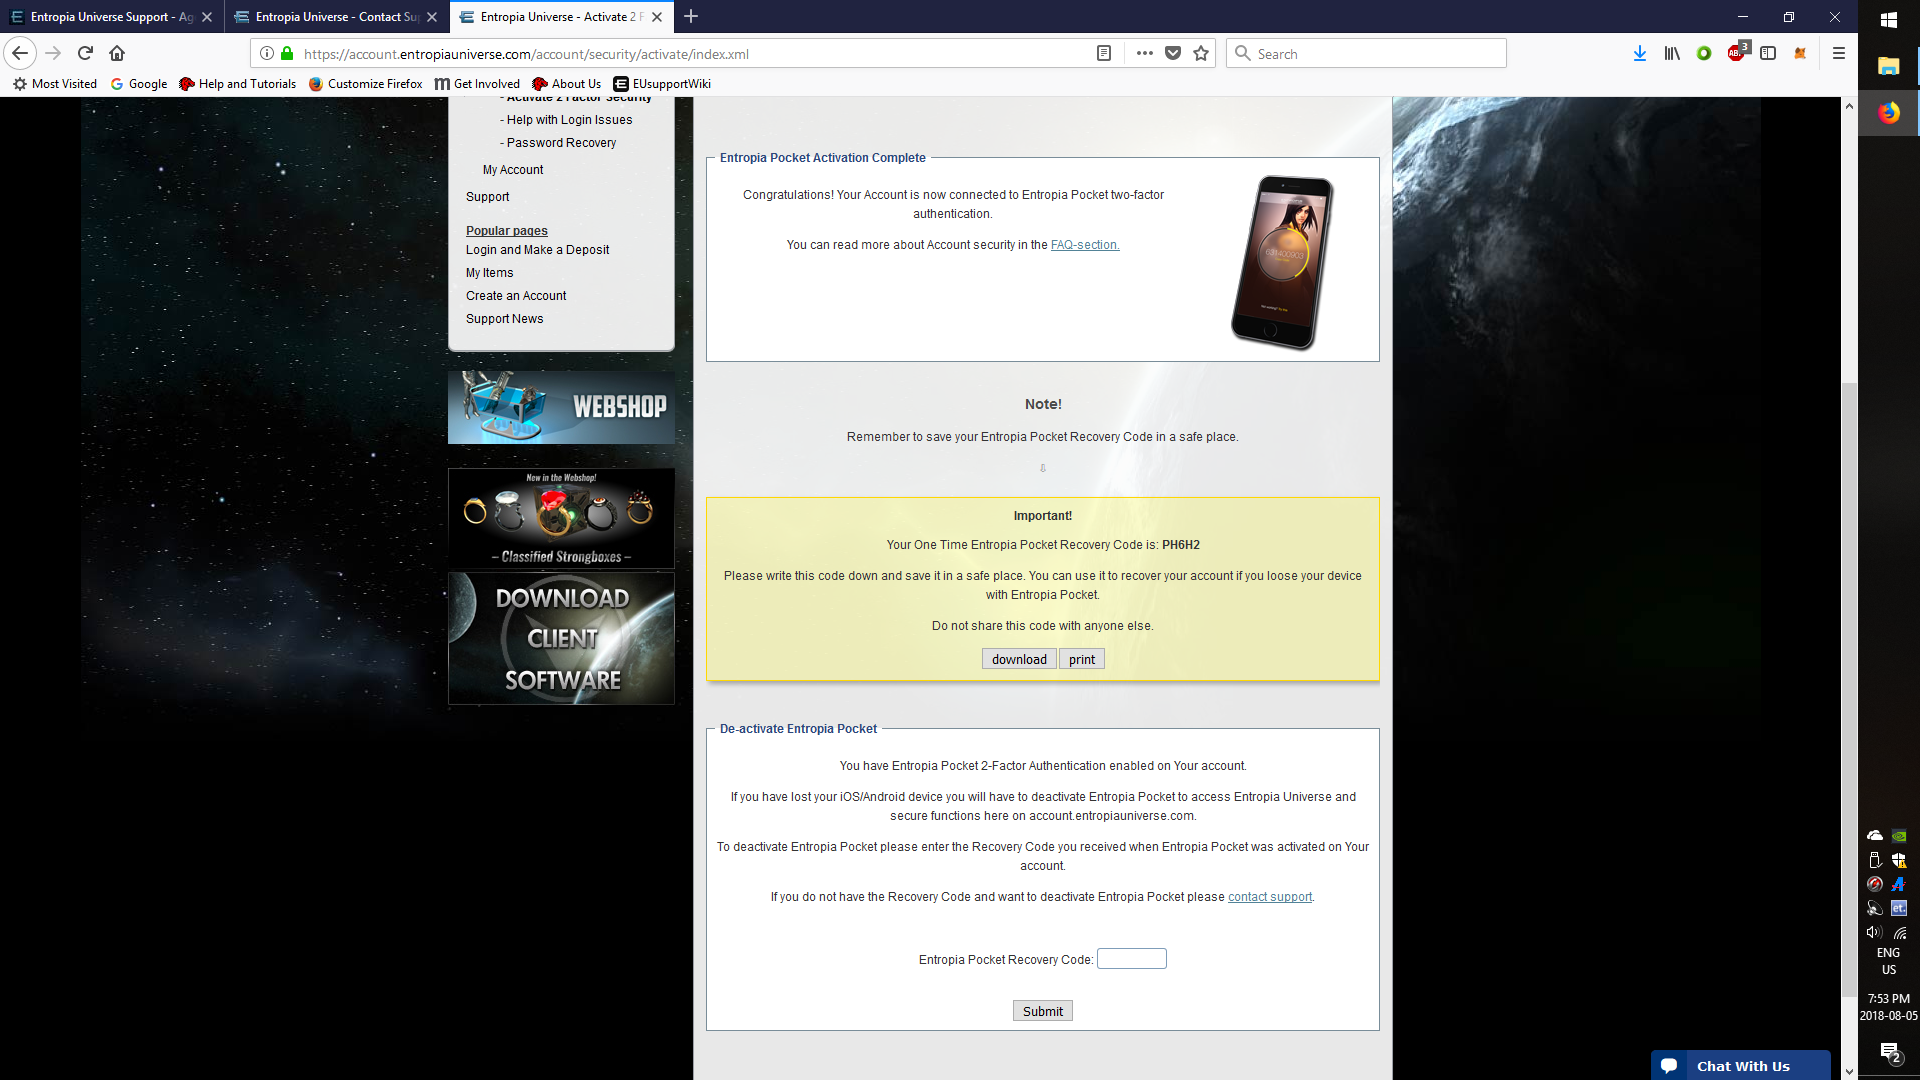Open the Adblock Plus extension
1920x1080 pixels.
click(1737, 53)
